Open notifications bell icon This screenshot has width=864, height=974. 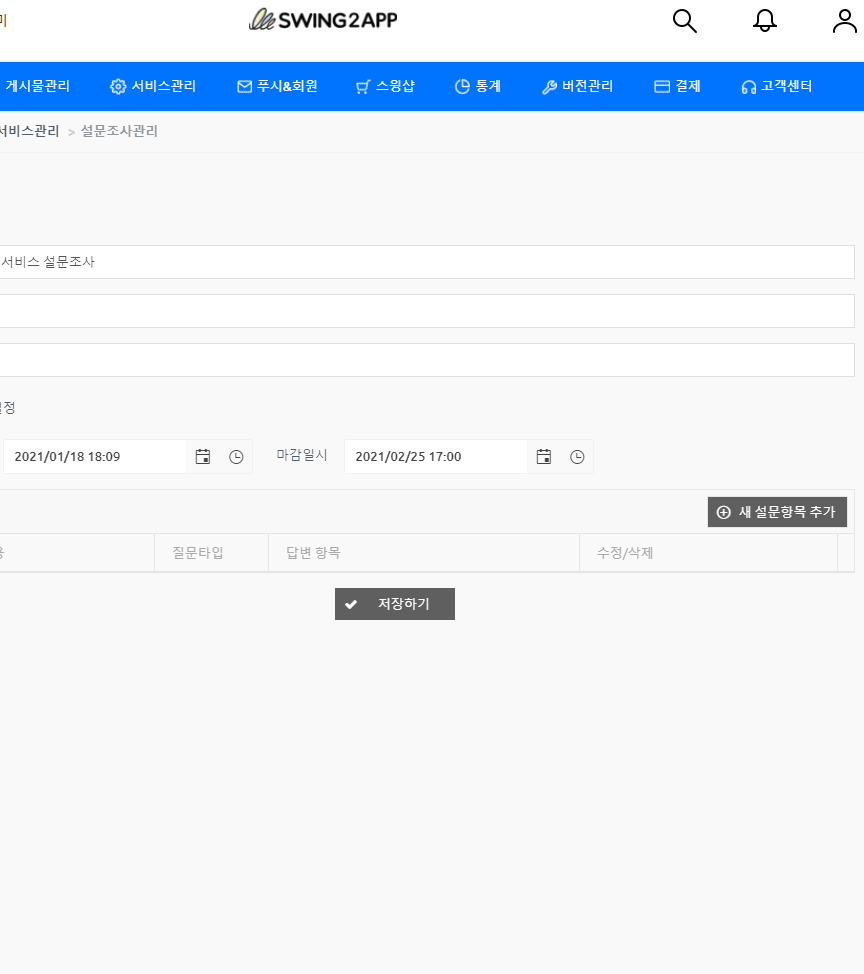tap(765, 21)
